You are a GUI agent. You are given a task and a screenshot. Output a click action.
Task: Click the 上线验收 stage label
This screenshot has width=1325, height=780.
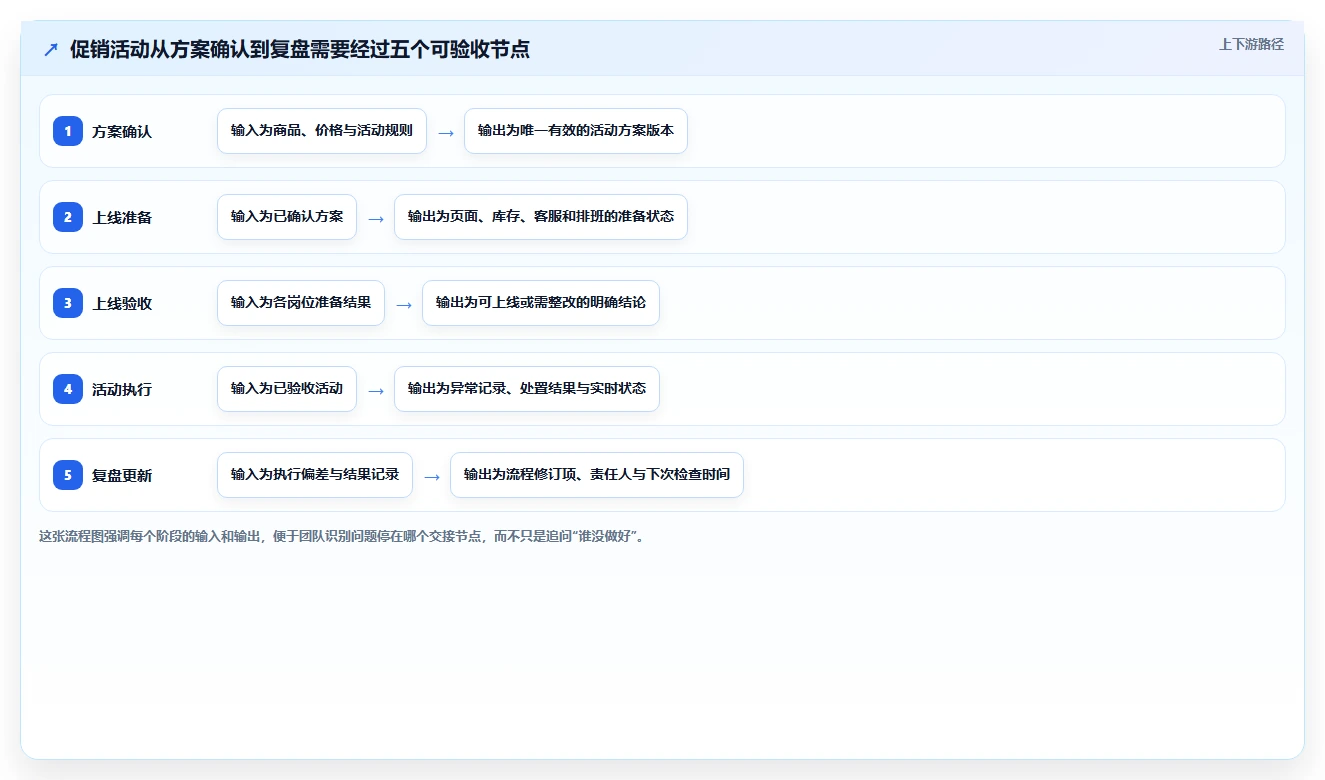122,304
